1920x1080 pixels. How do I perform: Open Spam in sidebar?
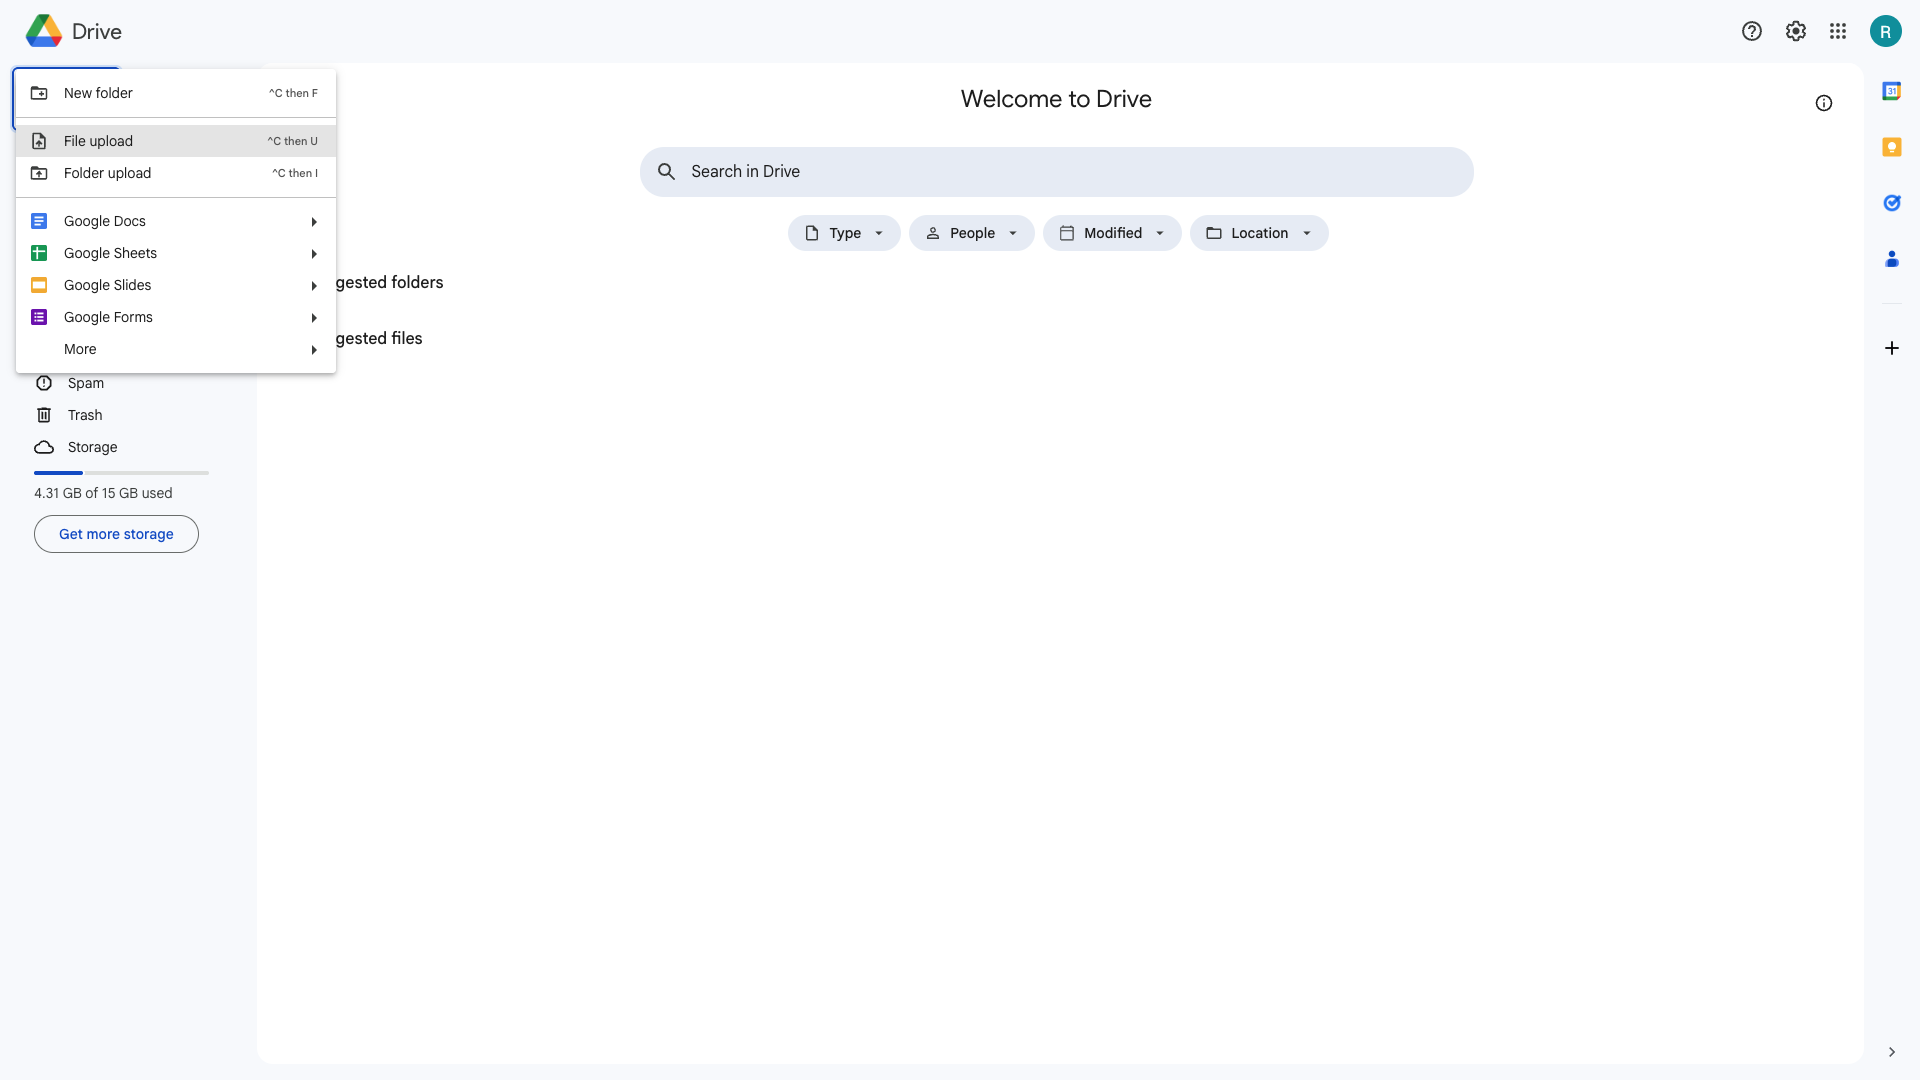pyautogui.click(x=86, y=383)
